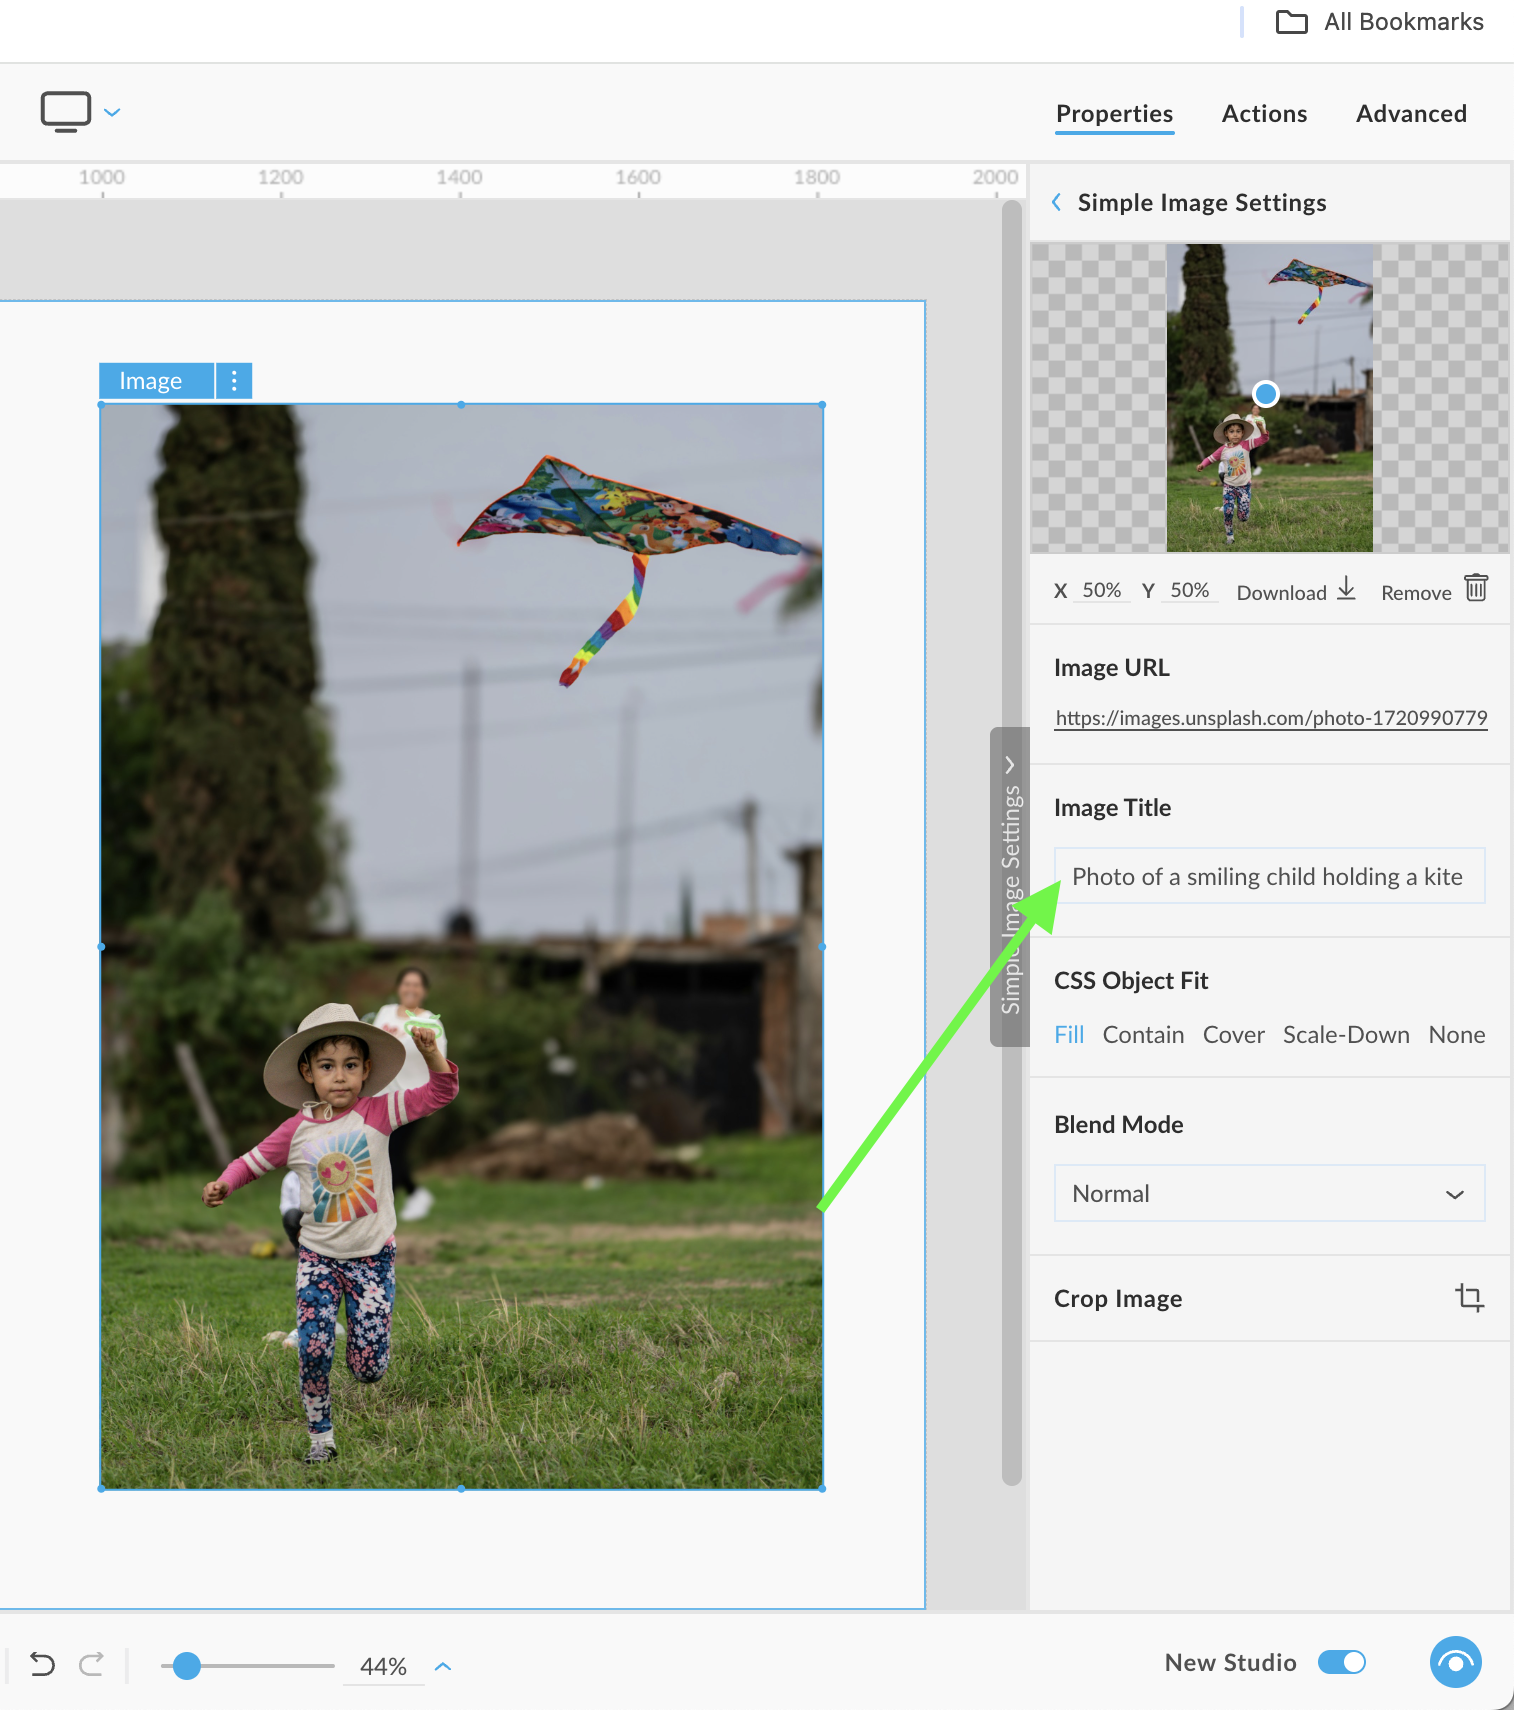1514x1710 pixels.
Task: Open All Bookmarks folder
Action: pos(1380,22)
